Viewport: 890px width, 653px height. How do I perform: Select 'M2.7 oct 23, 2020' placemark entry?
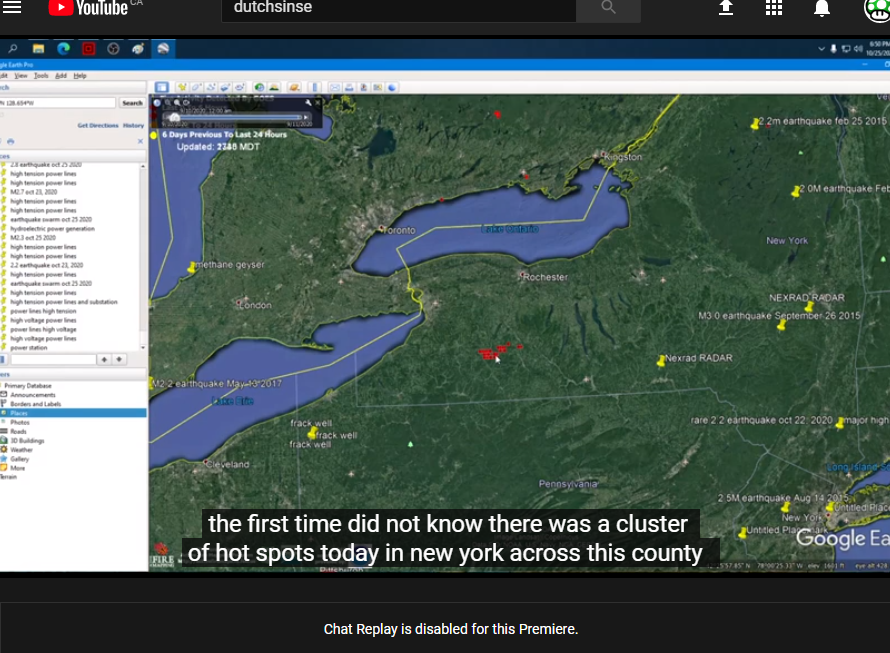pyautogui.click(x=33, y=192)
